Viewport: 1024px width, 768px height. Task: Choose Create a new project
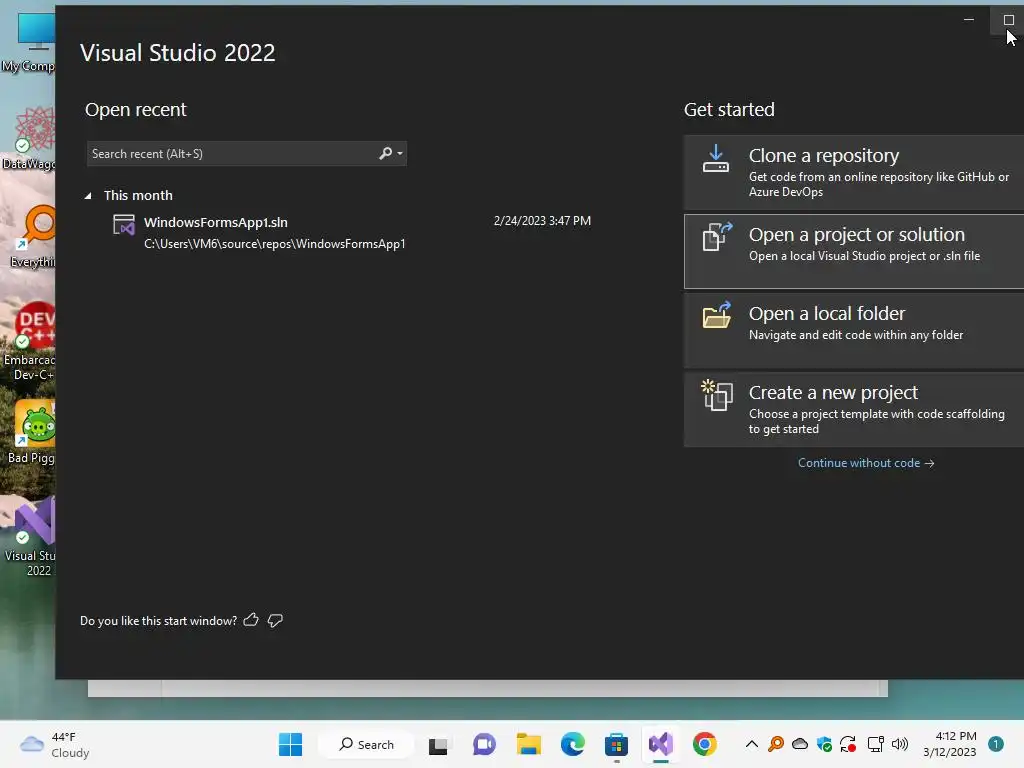pos(854,409)
